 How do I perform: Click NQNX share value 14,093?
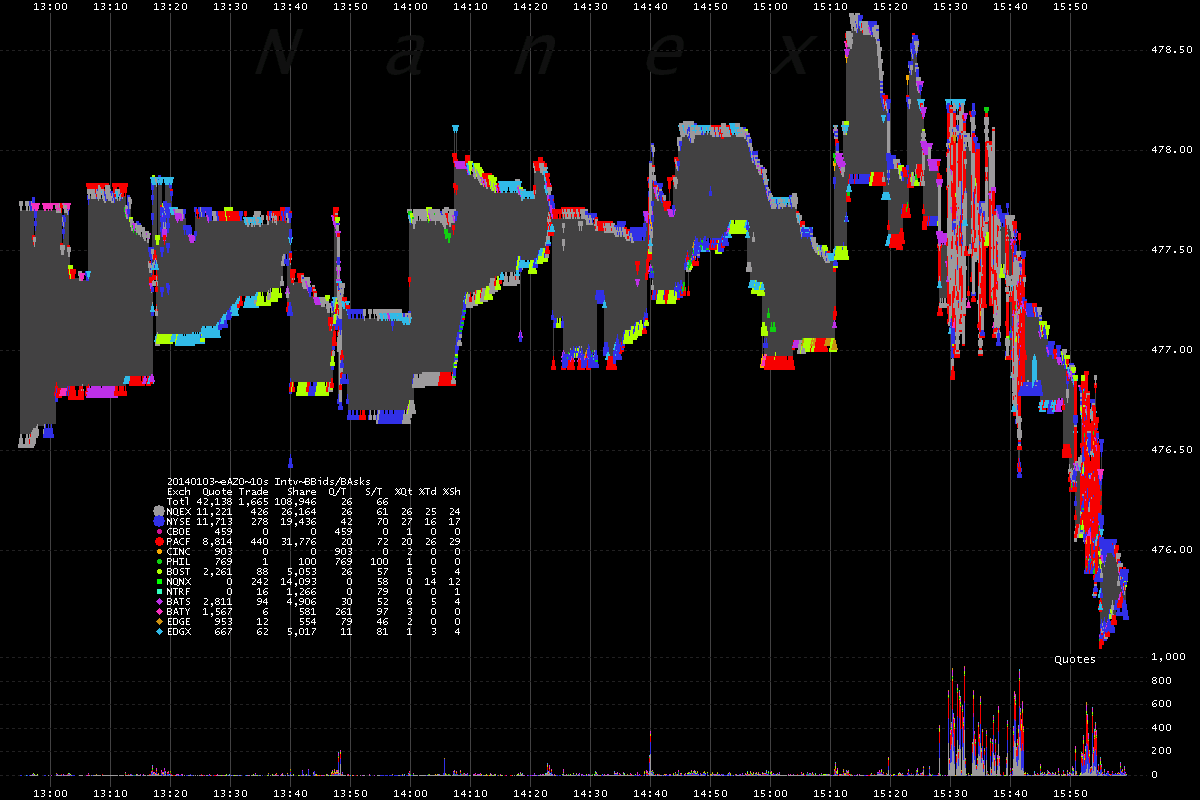[x=298, y=581]
